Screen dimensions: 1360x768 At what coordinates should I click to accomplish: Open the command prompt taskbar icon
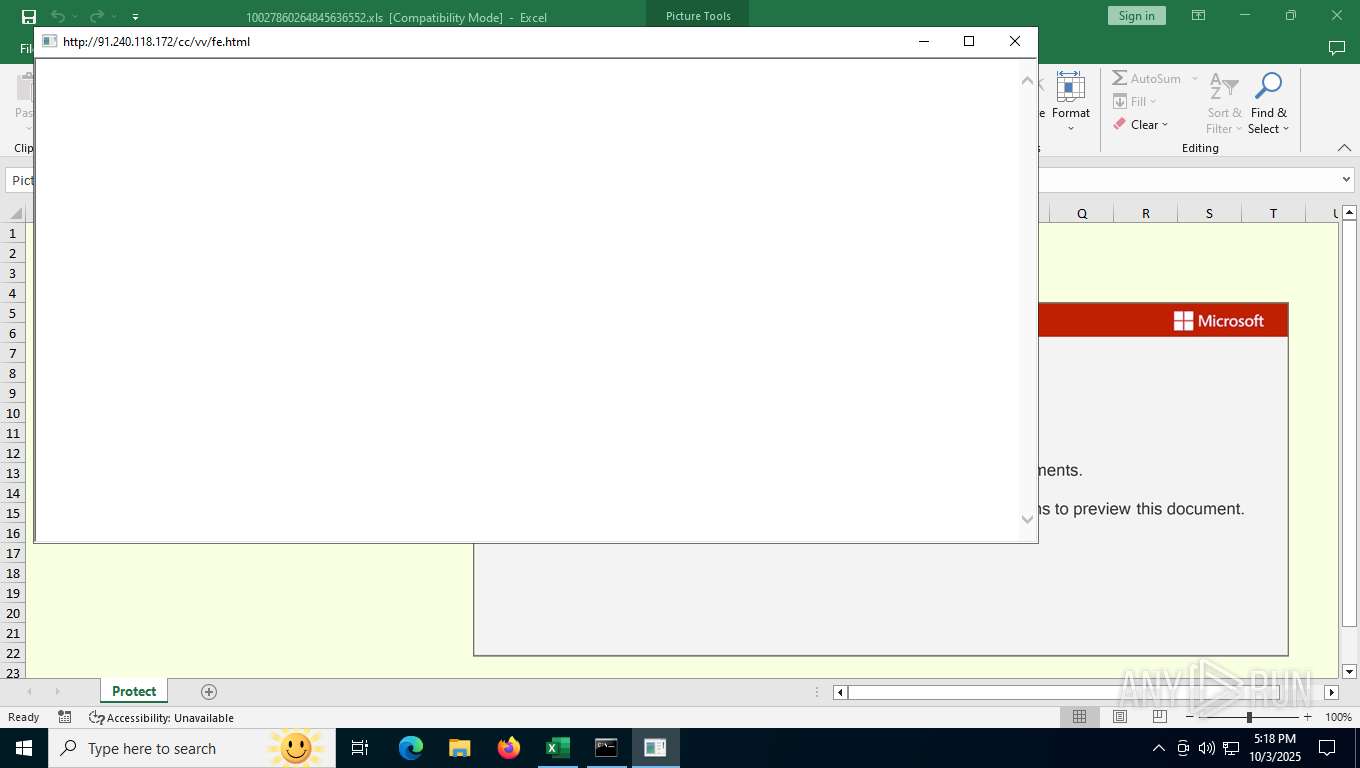pyautogui.click(x=606, y=748)
